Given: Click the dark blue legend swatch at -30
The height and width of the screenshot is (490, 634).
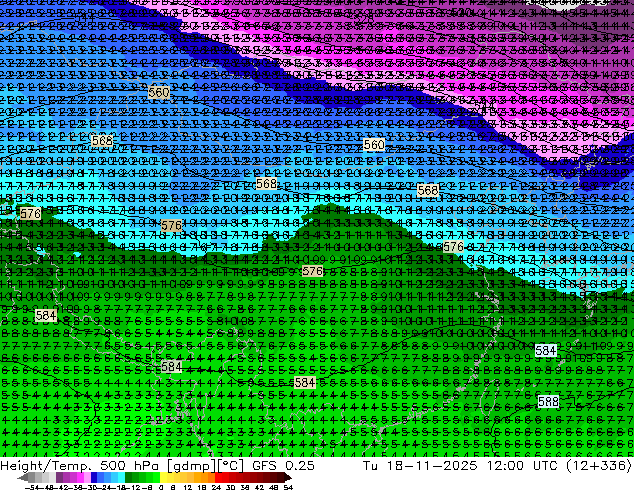Looking at the screenshot, I should point(94,477).
